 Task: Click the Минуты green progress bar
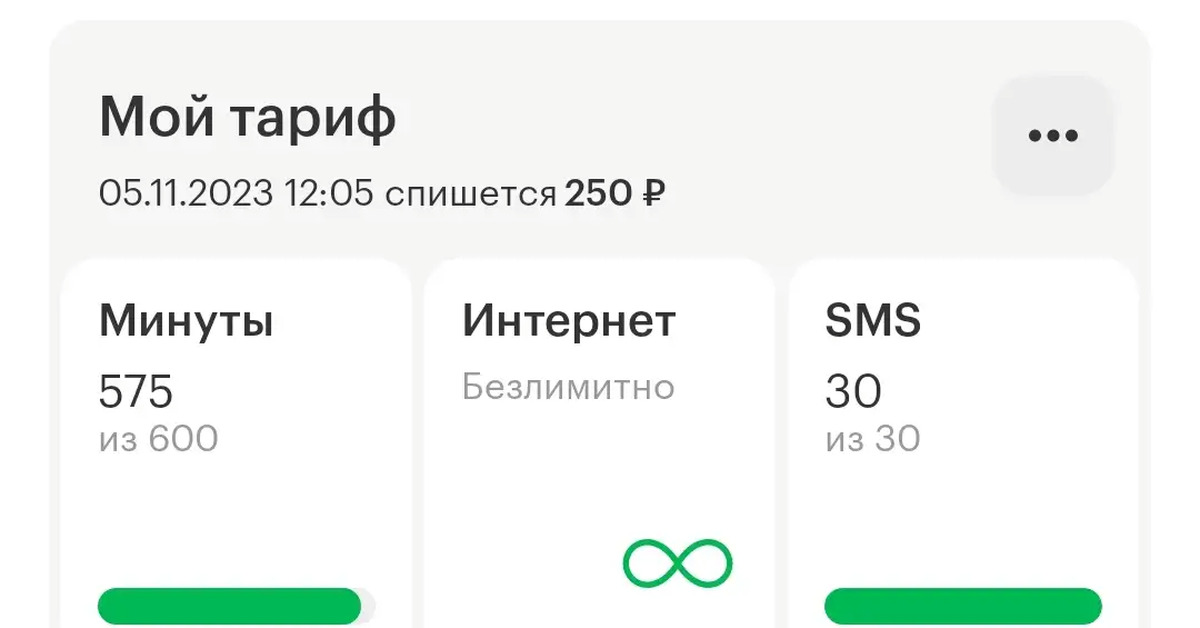pyautogui.click(x=229, y=606)
